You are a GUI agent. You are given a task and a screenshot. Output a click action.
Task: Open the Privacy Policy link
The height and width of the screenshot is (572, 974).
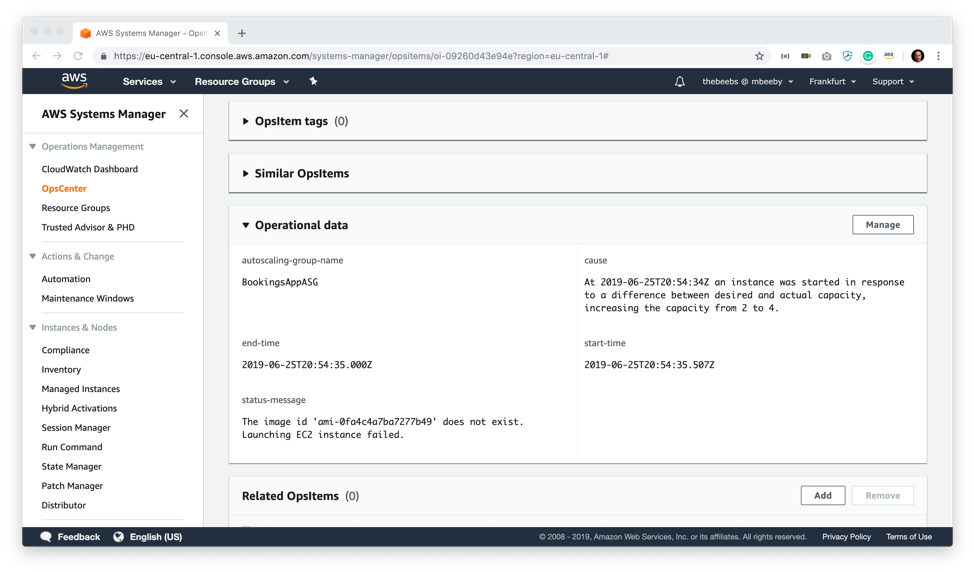[x=846, y=537]
